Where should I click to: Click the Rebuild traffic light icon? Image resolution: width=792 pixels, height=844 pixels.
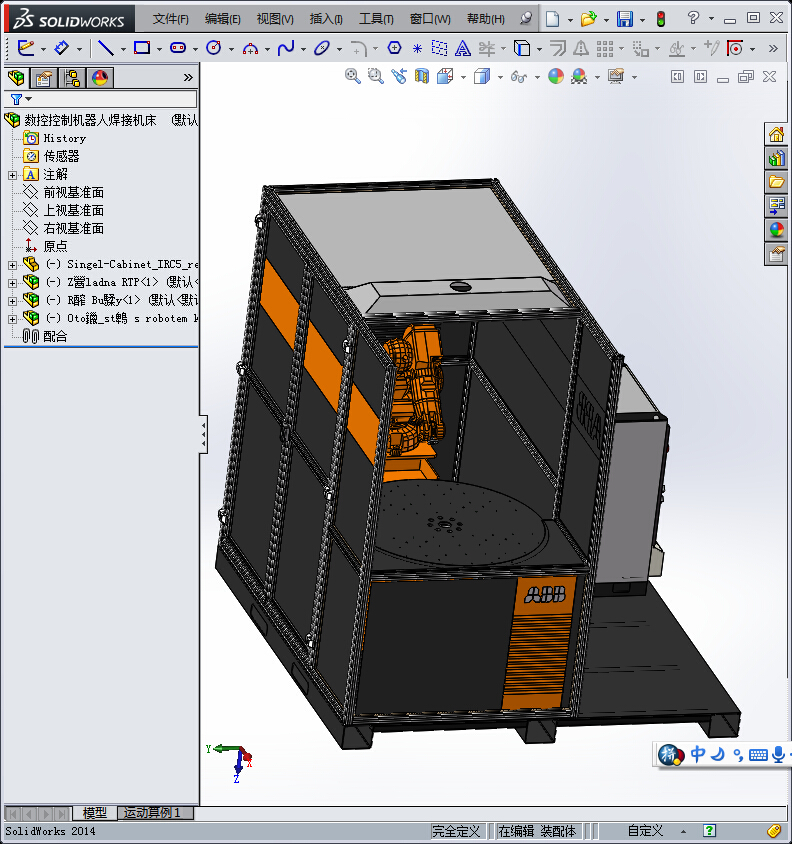click(660, 19)
